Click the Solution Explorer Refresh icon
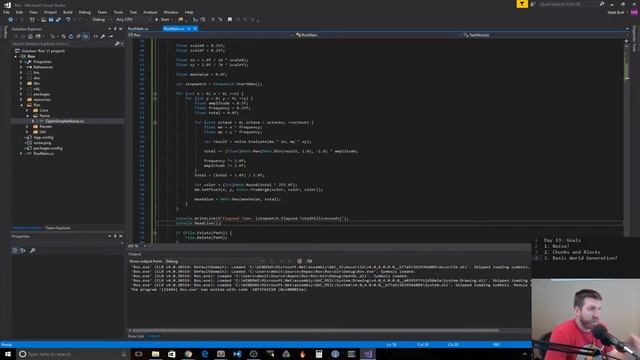640x360 pixels. pyautogui.click(x=71, y=36)
